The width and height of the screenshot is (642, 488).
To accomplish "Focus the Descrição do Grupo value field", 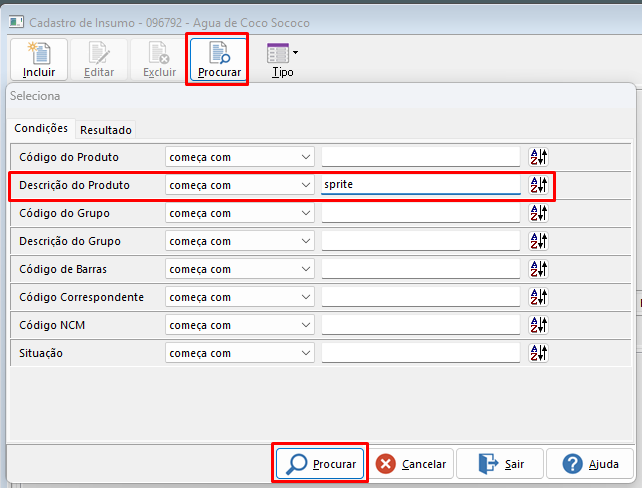I will (421, 241).
